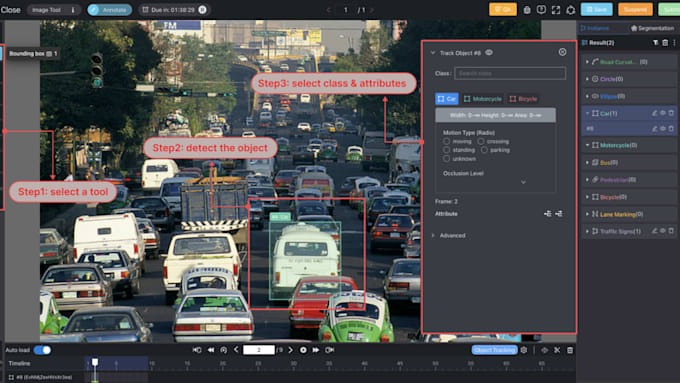The height and width of the screenshot is (383, 680).
Task: Select the moving motion type radio
Action: [446, 141]
